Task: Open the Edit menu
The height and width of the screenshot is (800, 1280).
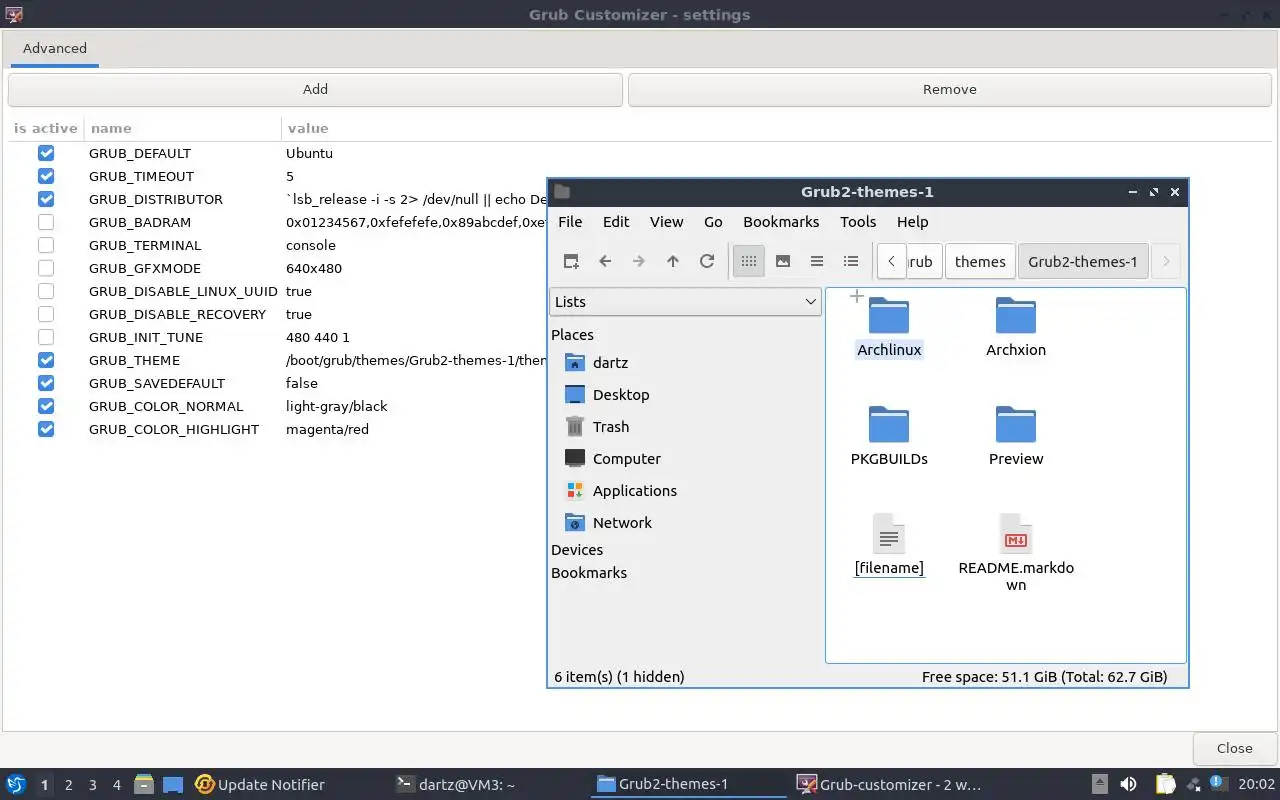Action: (x=616, y=222)
